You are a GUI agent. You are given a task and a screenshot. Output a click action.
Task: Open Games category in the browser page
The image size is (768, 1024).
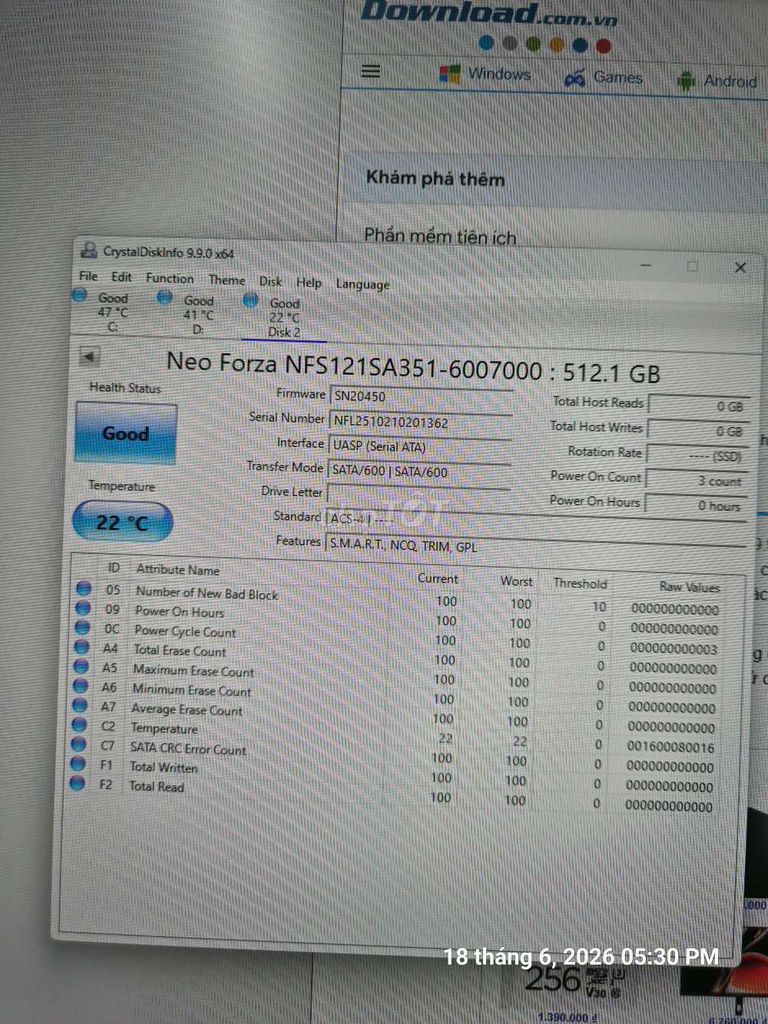(x=603, y=78)
